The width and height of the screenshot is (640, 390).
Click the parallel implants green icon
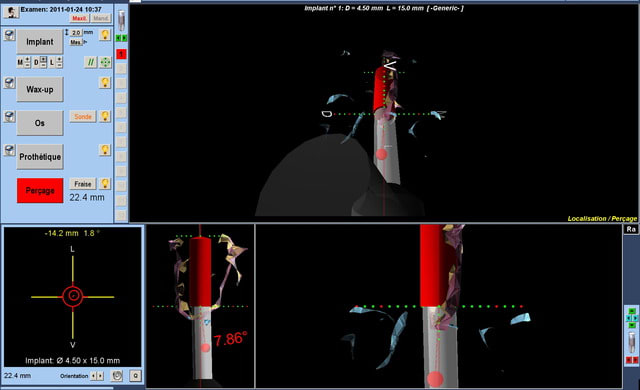[x=91, y=62]
